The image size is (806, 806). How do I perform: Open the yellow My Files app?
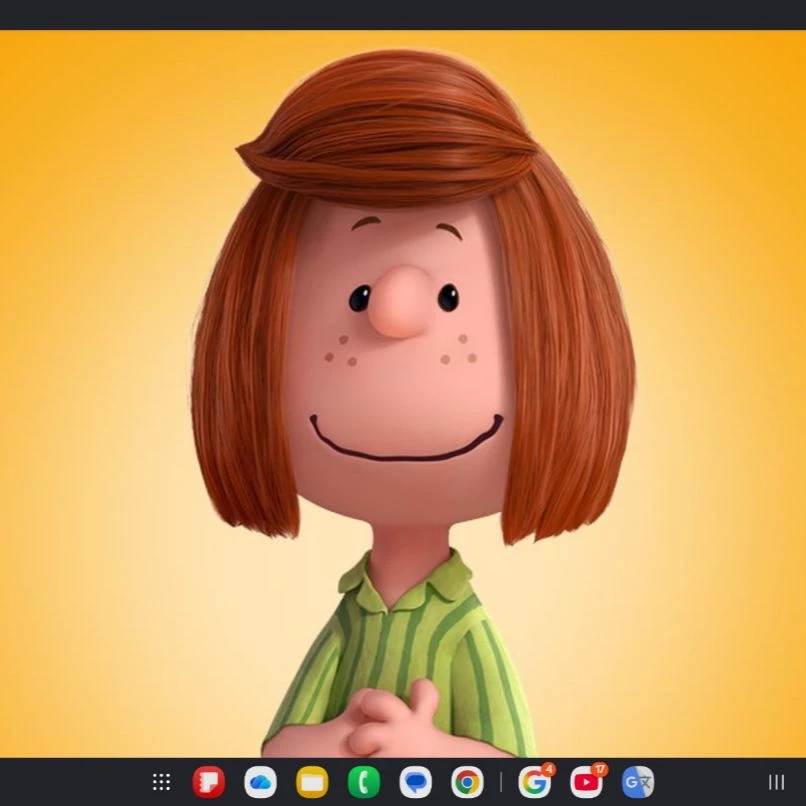(x=312, y=782)
